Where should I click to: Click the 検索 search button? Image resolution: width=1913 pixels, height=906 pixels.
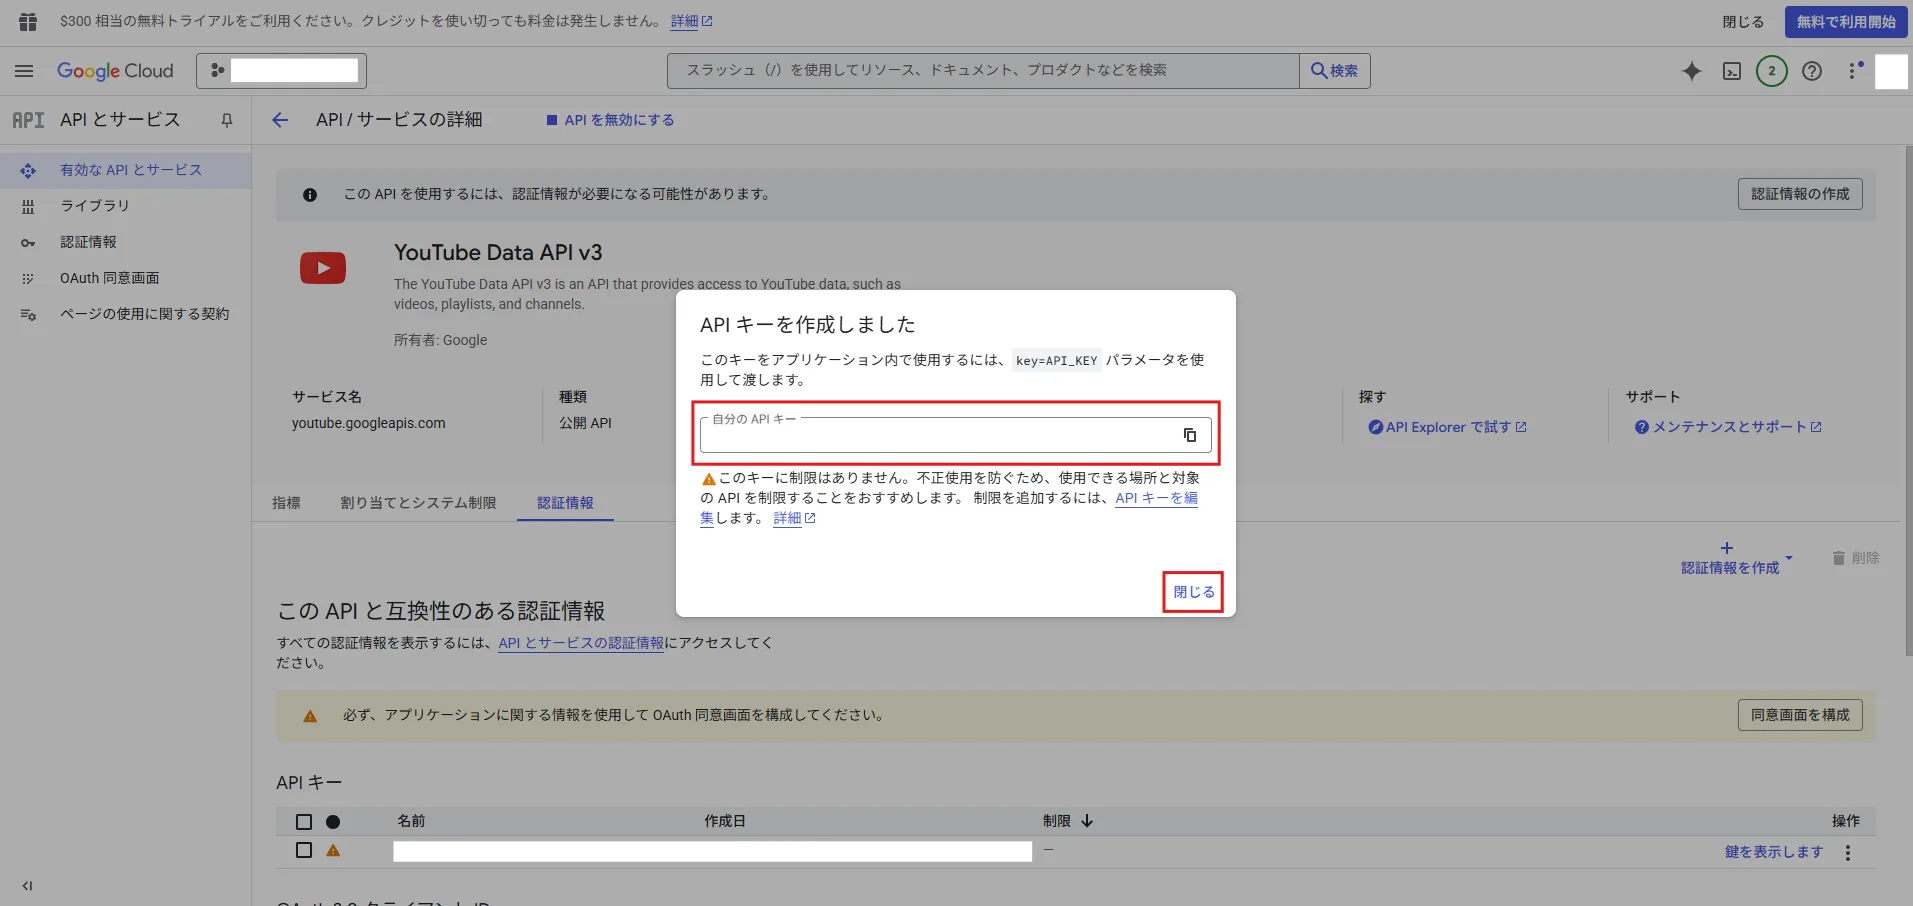(1335, 71)
